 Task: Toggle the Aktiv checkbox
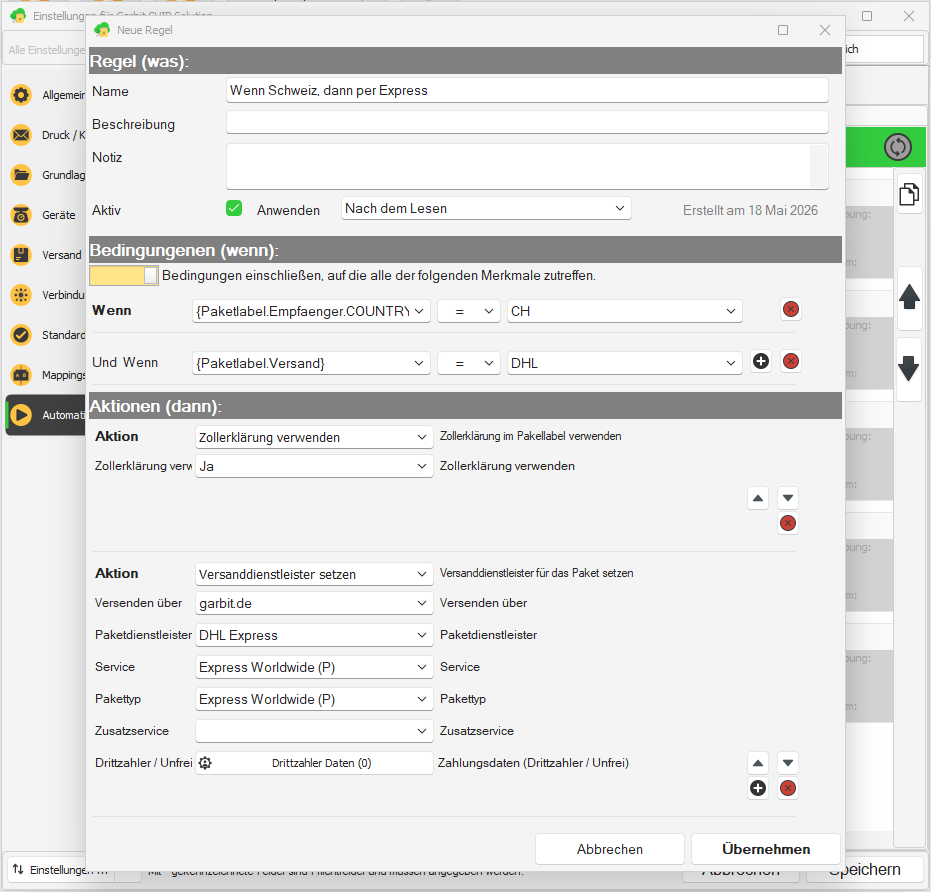[x=234, y=208]
